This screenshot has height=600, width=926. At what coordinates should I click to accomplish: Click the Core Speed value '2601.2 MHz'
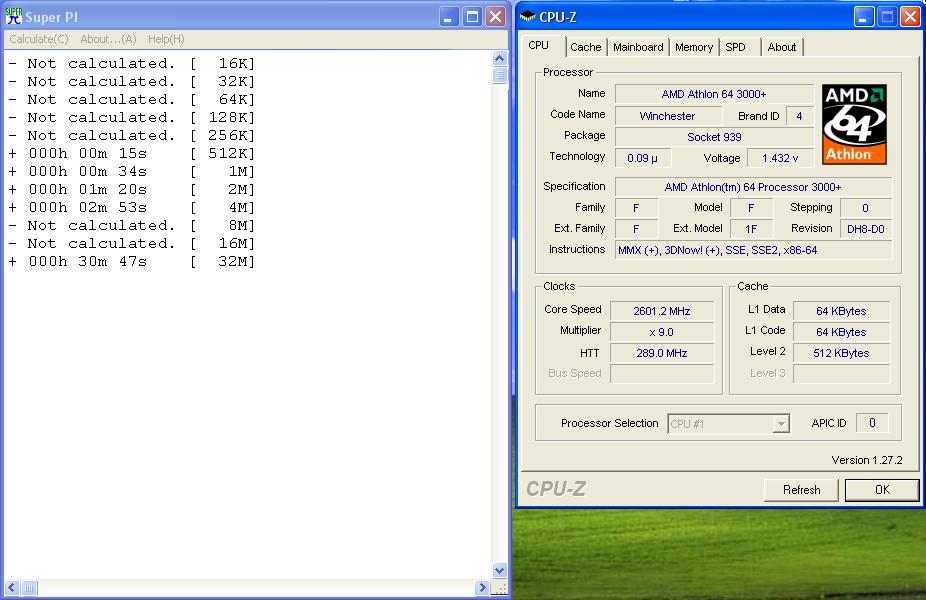click(662, 311)
